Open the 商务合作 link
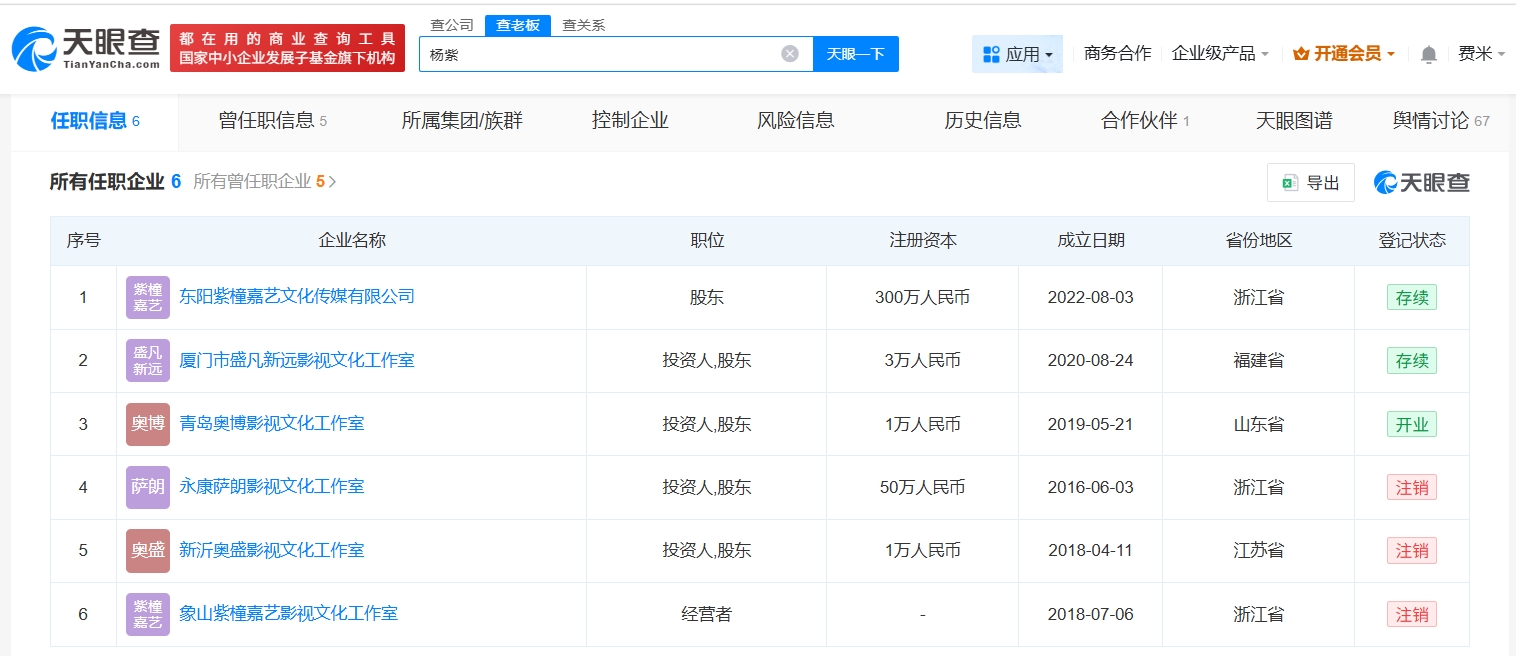The image size is (1516, 656). tap(1117, 53)
